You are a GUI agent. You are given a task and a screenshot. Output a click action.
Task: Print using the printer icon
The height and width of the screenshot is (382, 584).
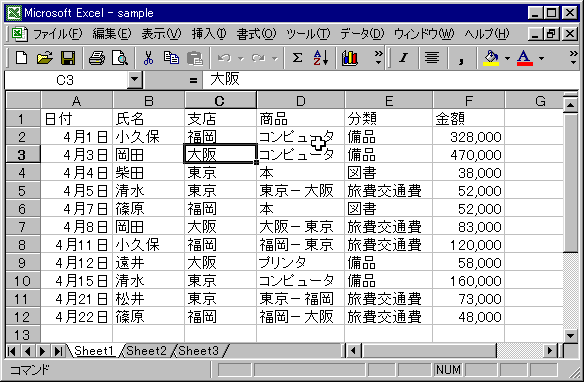pyautogui.click(x=97, y=58)
